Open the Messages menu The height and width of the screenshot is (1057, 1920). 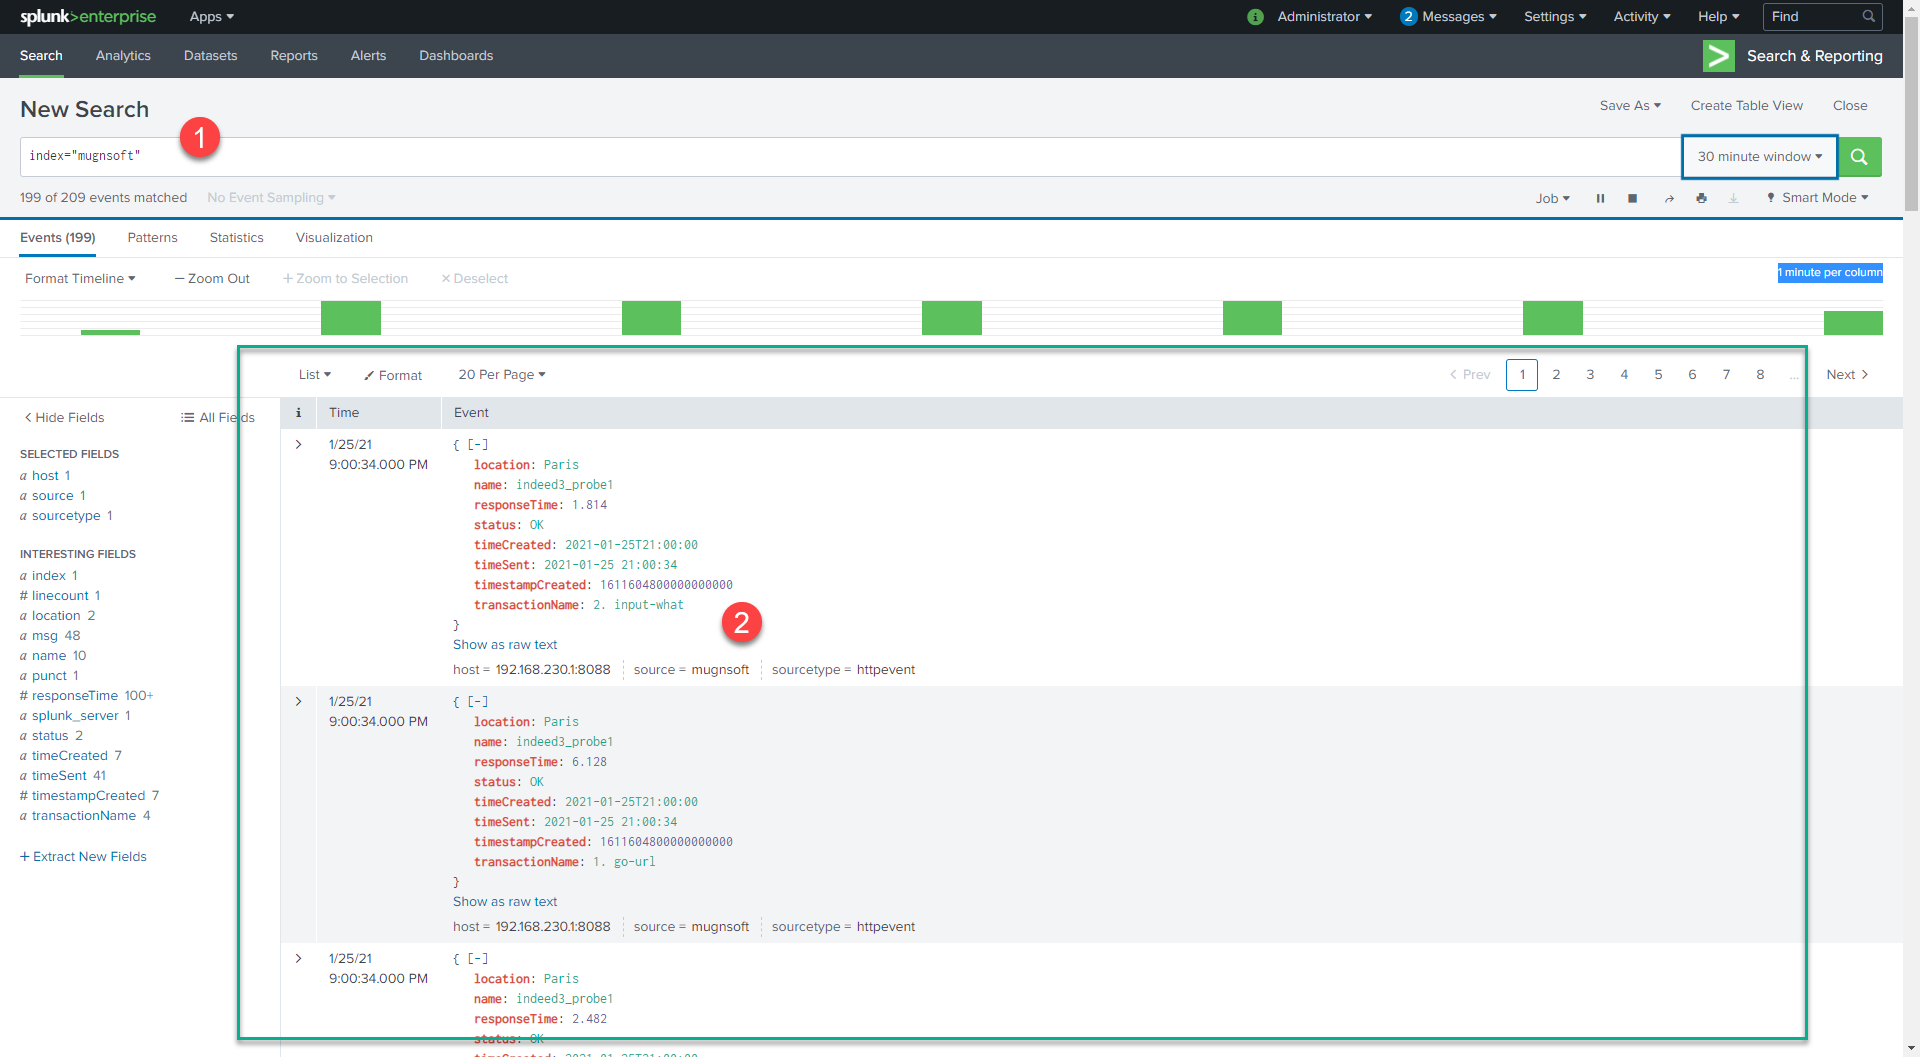1448,17
